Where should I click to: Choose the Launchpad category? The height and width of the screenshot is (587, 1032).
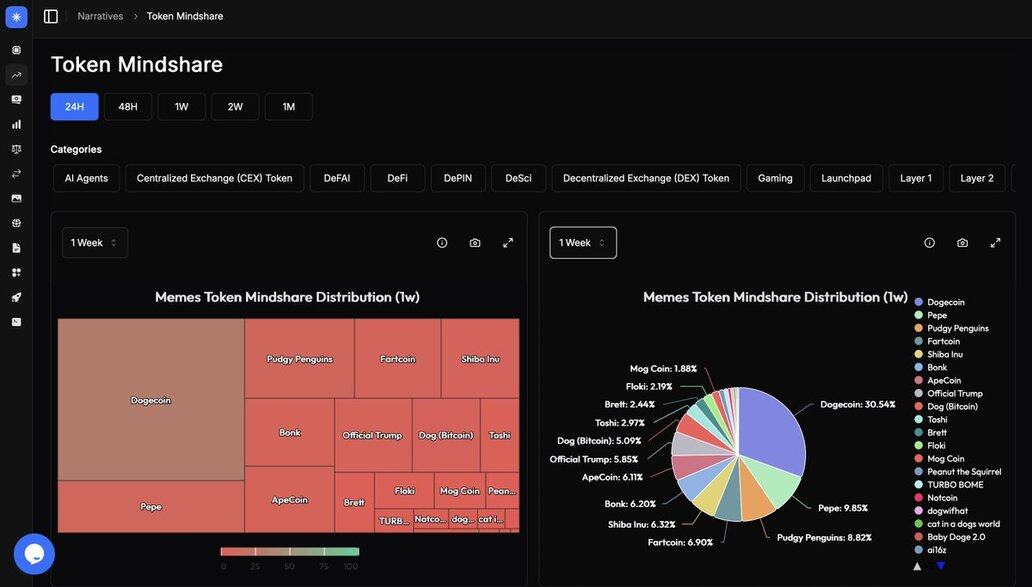[846, 178]
